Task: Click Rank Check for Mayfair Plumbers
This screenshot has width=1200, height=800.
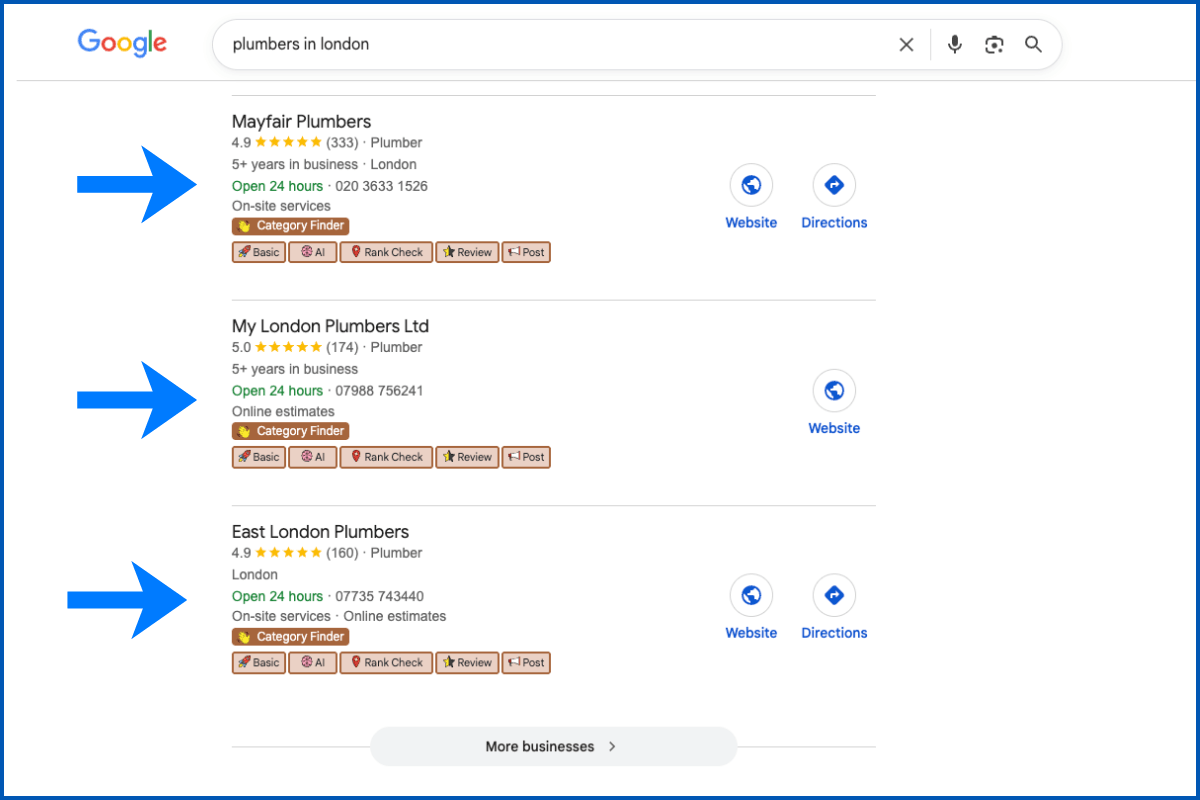Action: pos(386,252)
